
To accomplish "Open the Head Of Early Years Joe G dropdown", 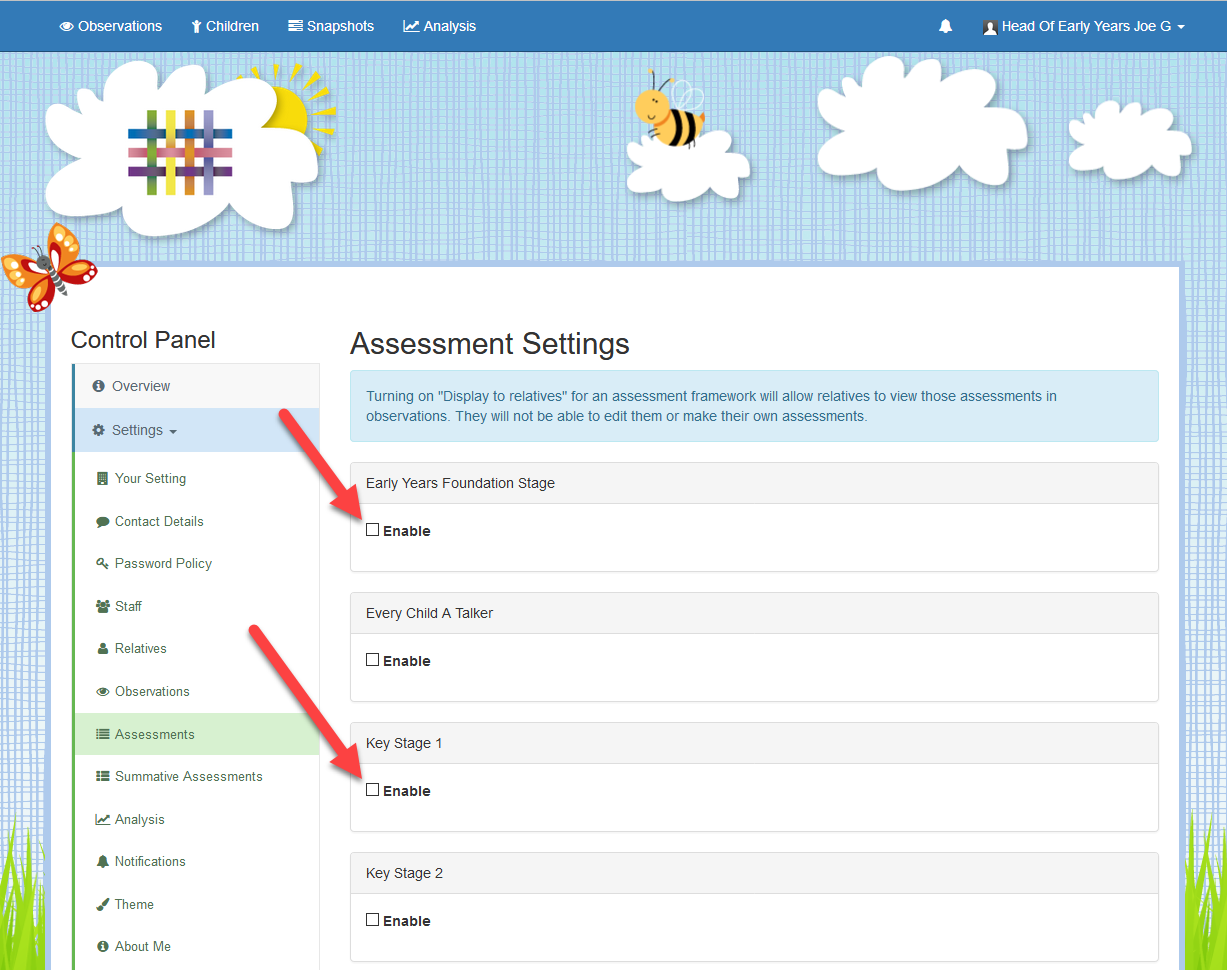I will coord(1084,27).
